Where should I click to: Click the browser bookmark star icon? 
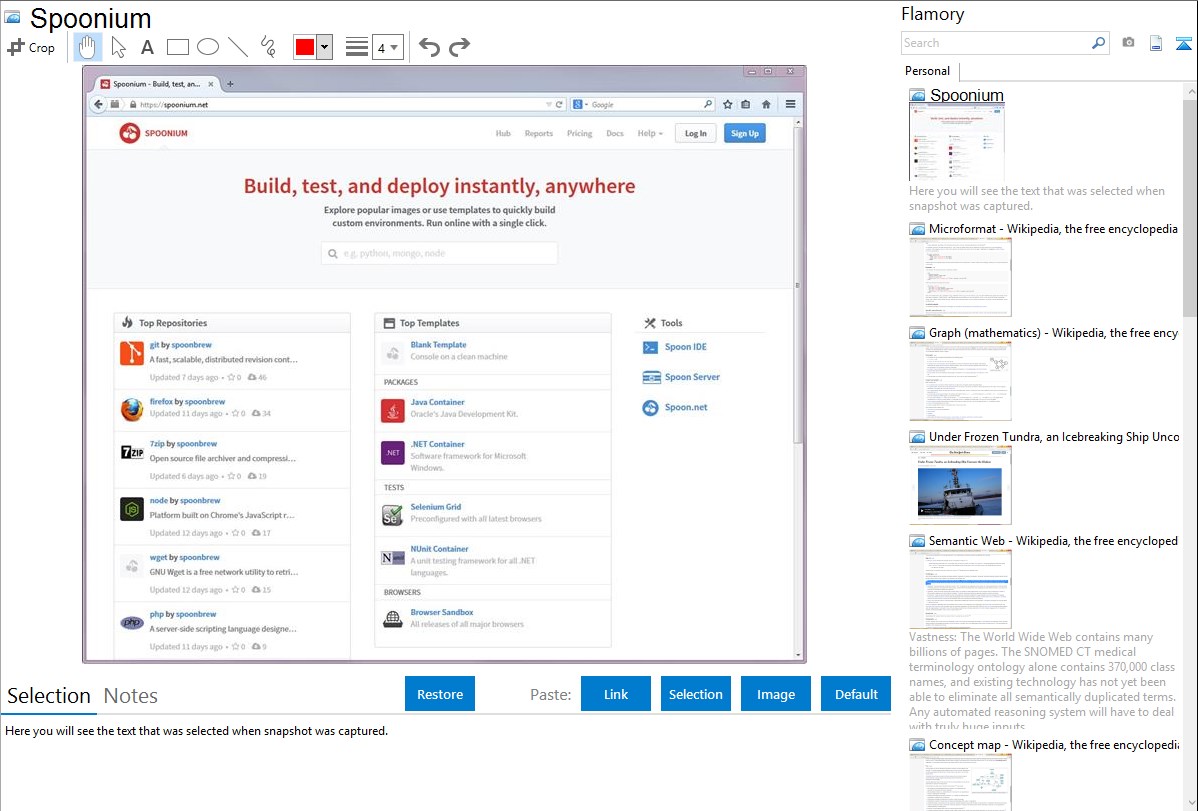coord(727,104)
